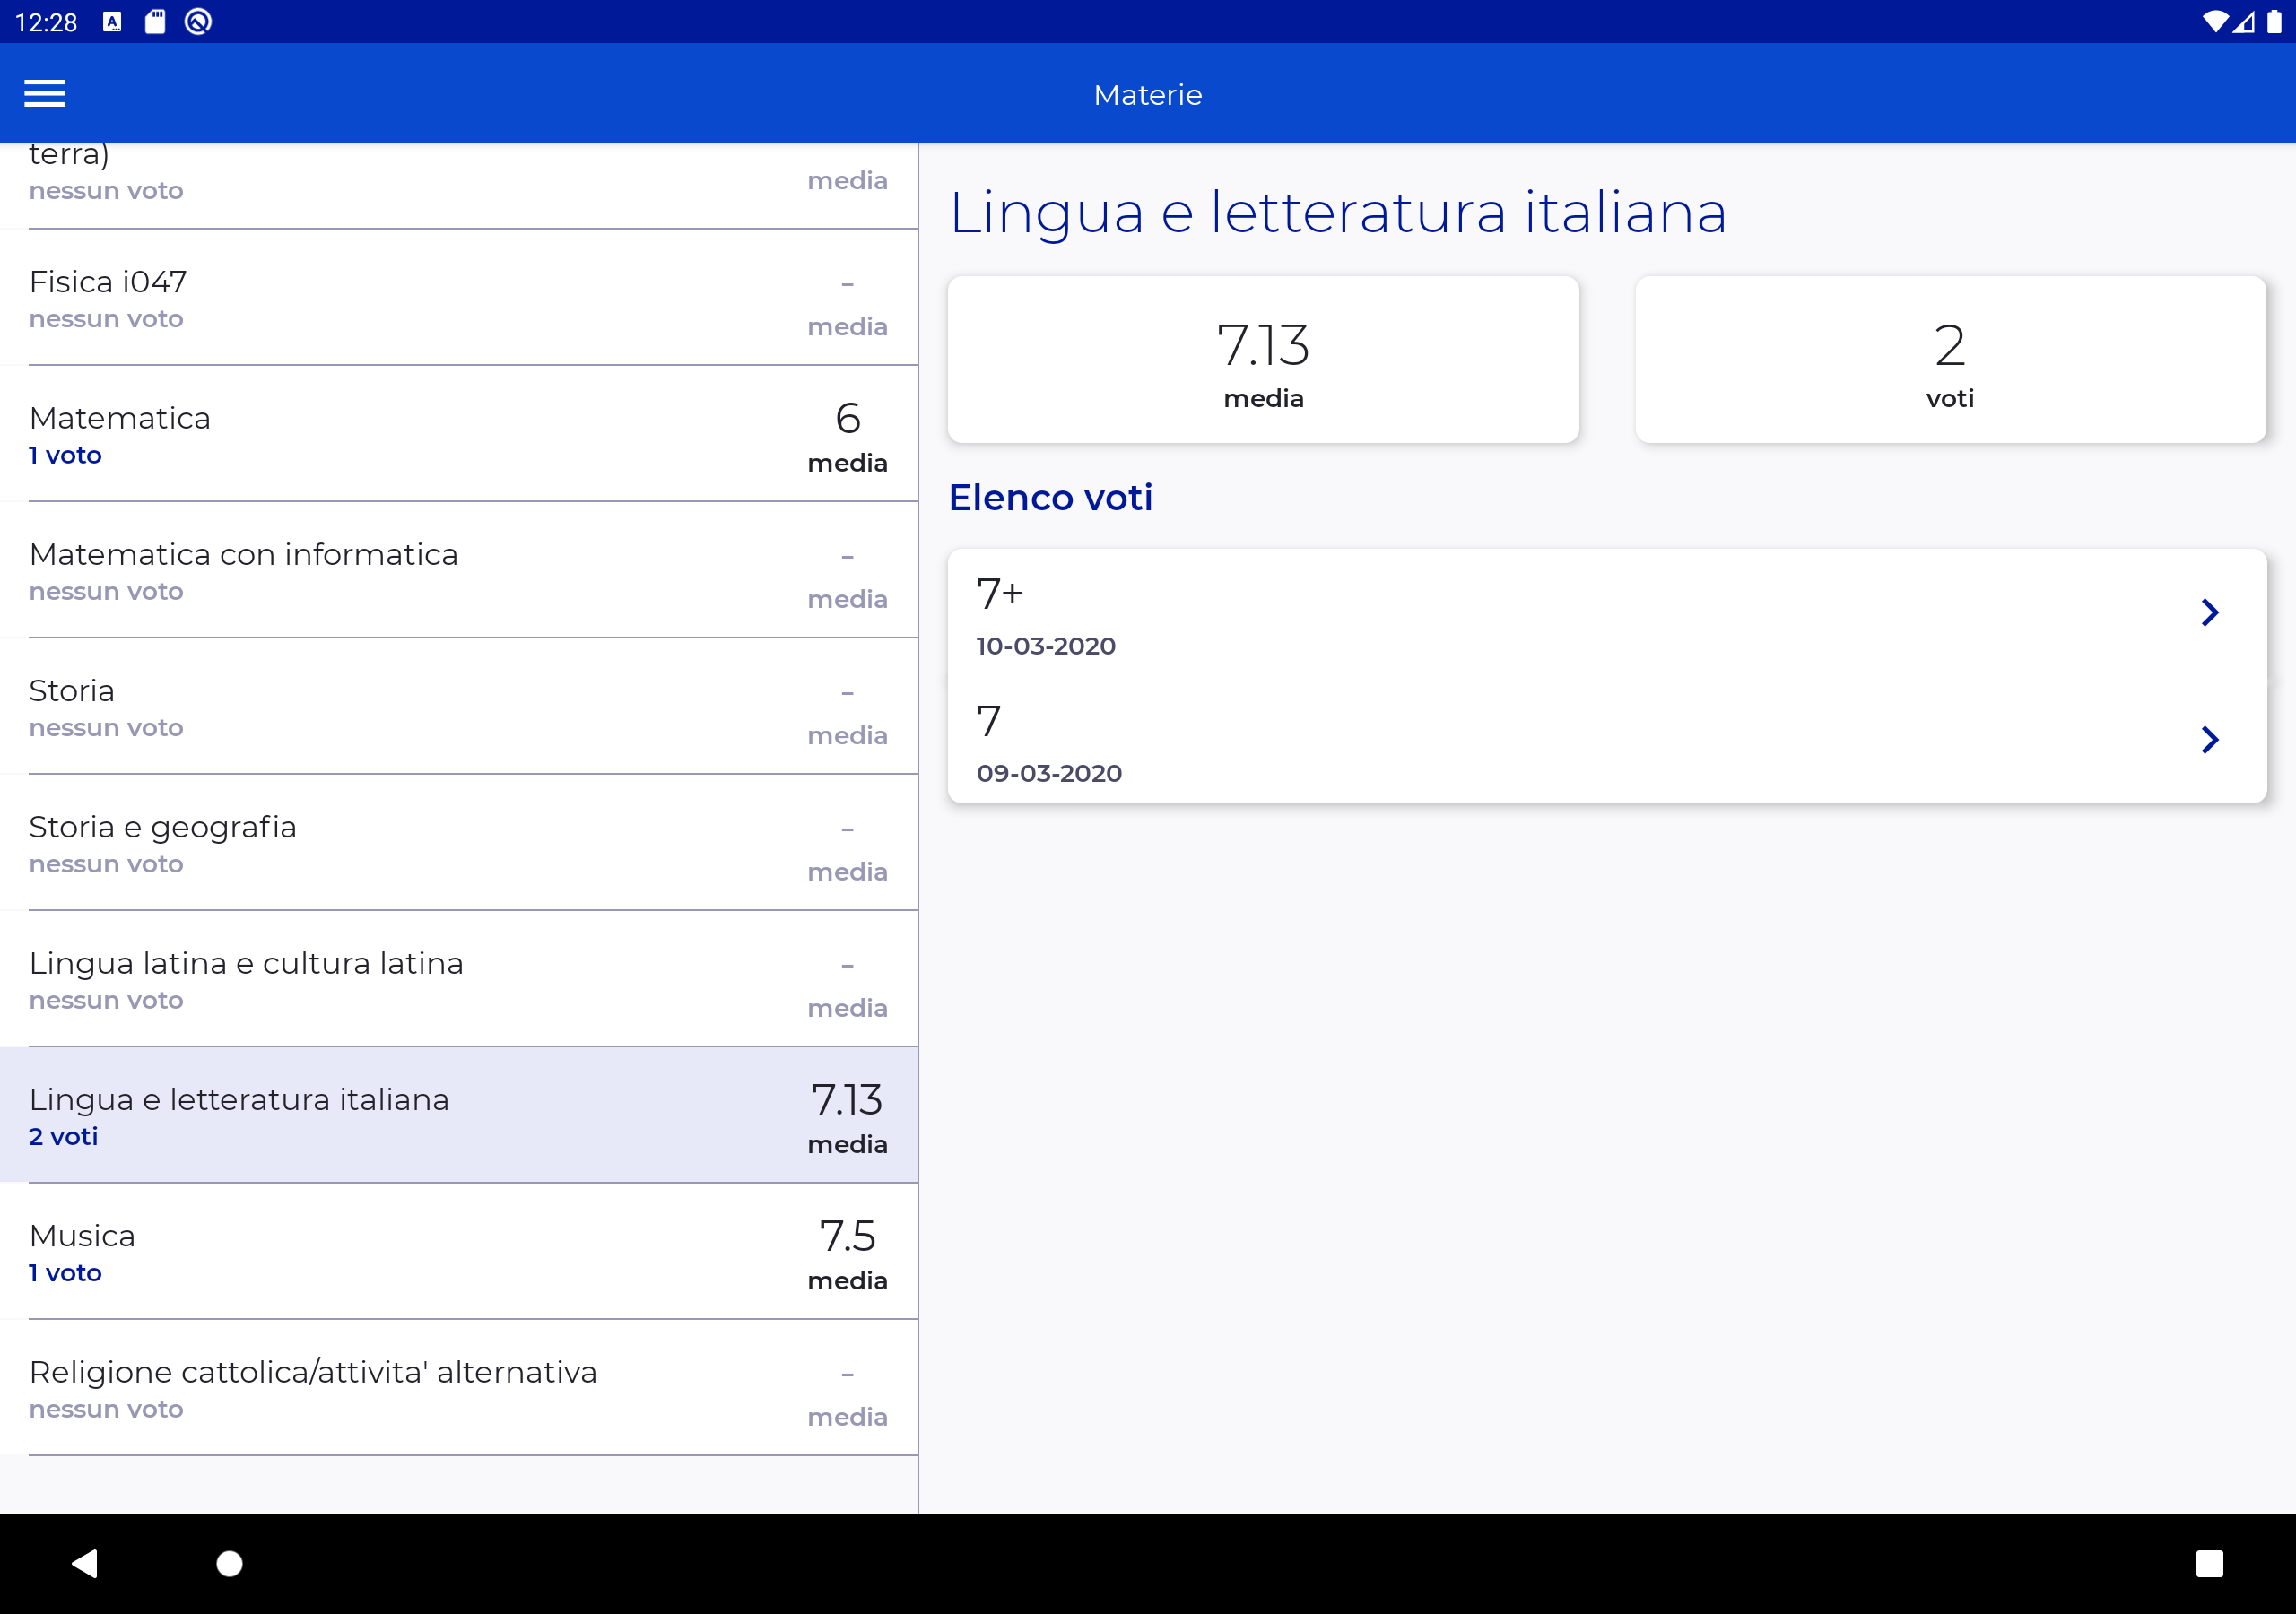Viewport: 2296px width, 1614px height.
Task: Select Lingua e letteratura italiana in the list
Action: [459, 1115]
